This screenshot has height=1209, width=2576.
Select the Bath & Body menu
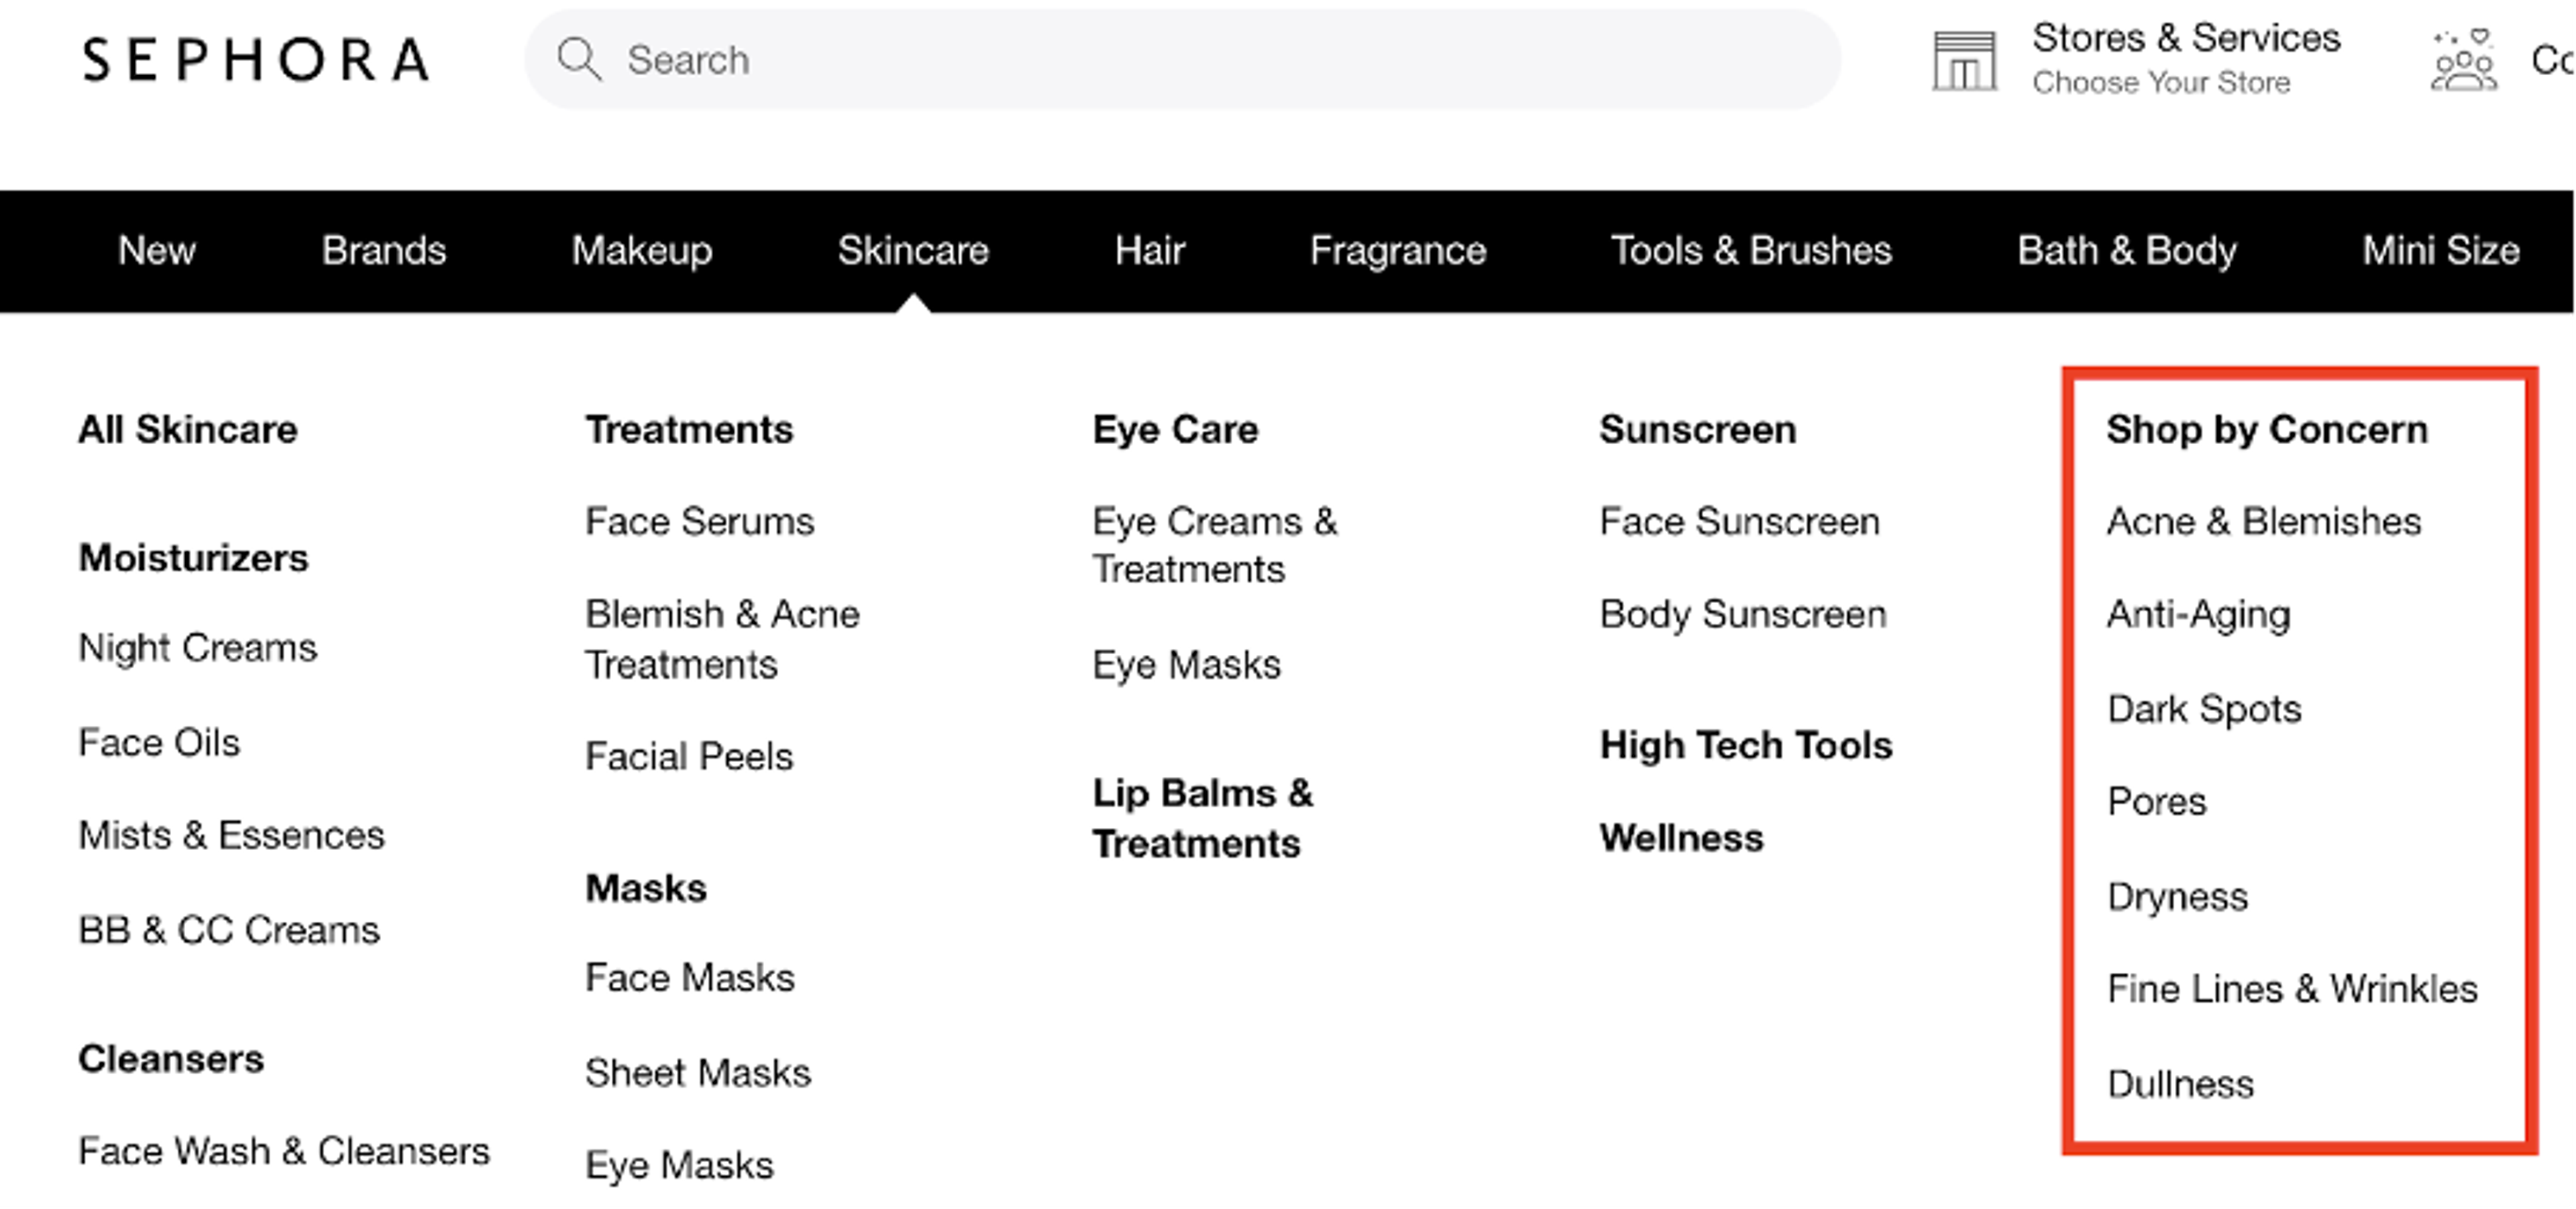[2126, 251]
